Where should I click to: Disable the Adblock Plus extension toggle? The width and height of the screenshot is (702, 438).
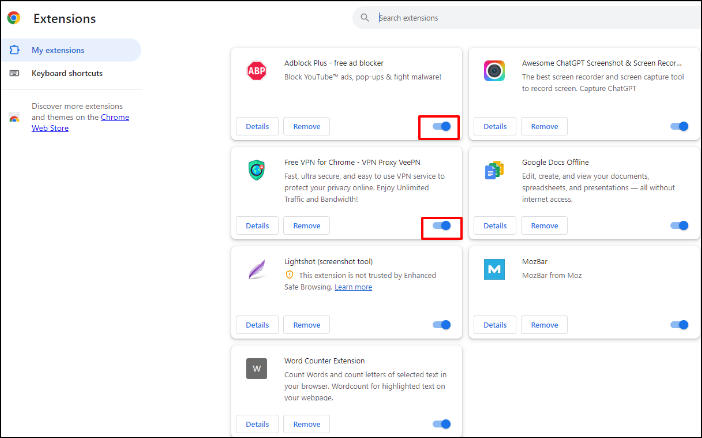(441, 127)
